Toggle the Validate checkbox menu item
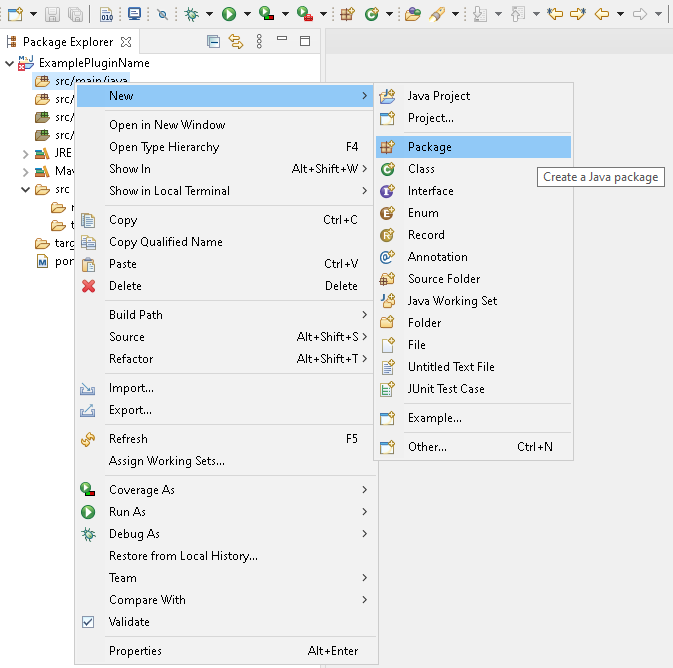This screenshot has width=673, height=668. 88,622
